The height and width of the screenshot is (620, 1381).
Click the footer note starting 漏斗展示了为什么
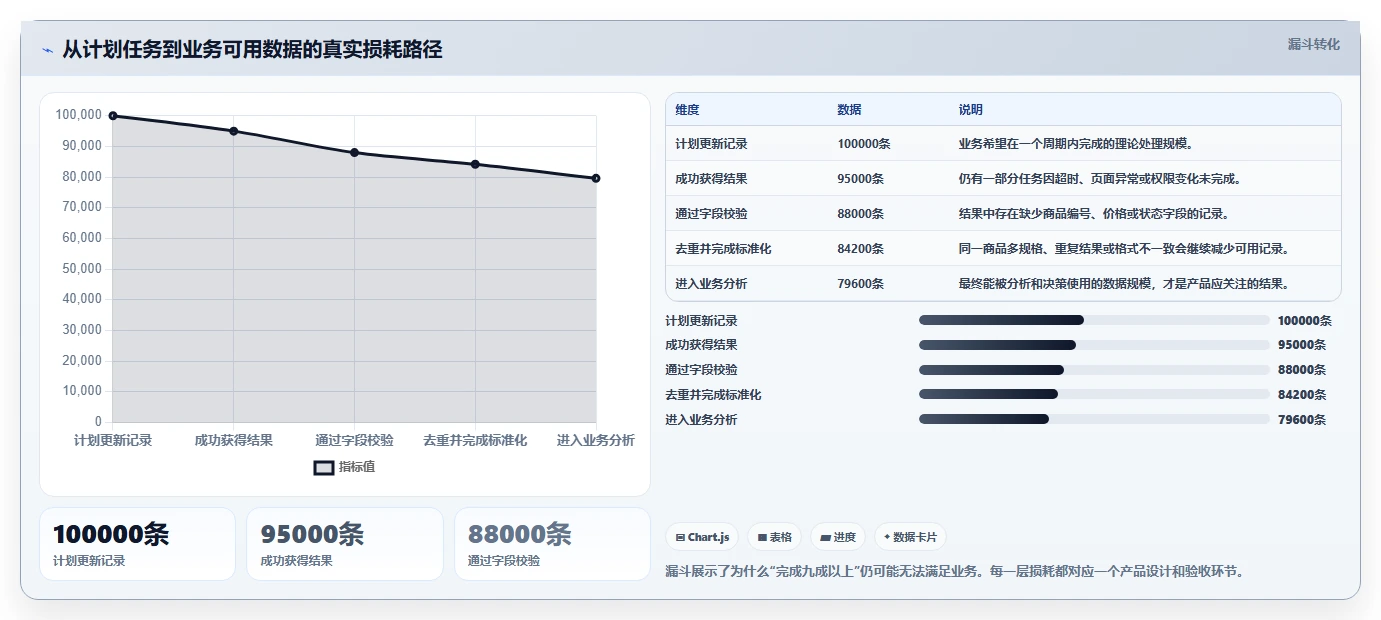click(x=954, y=572)
